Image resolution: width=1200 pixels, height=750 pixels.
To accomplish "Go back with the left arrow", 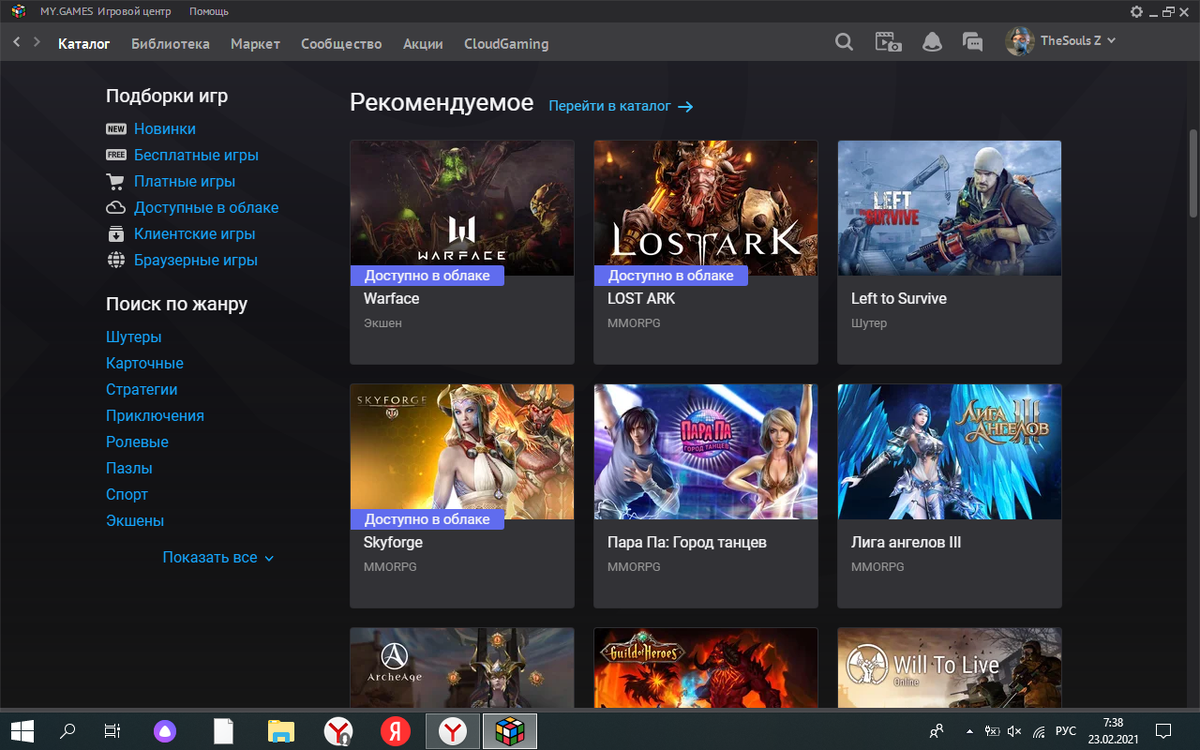I will 16,43.
